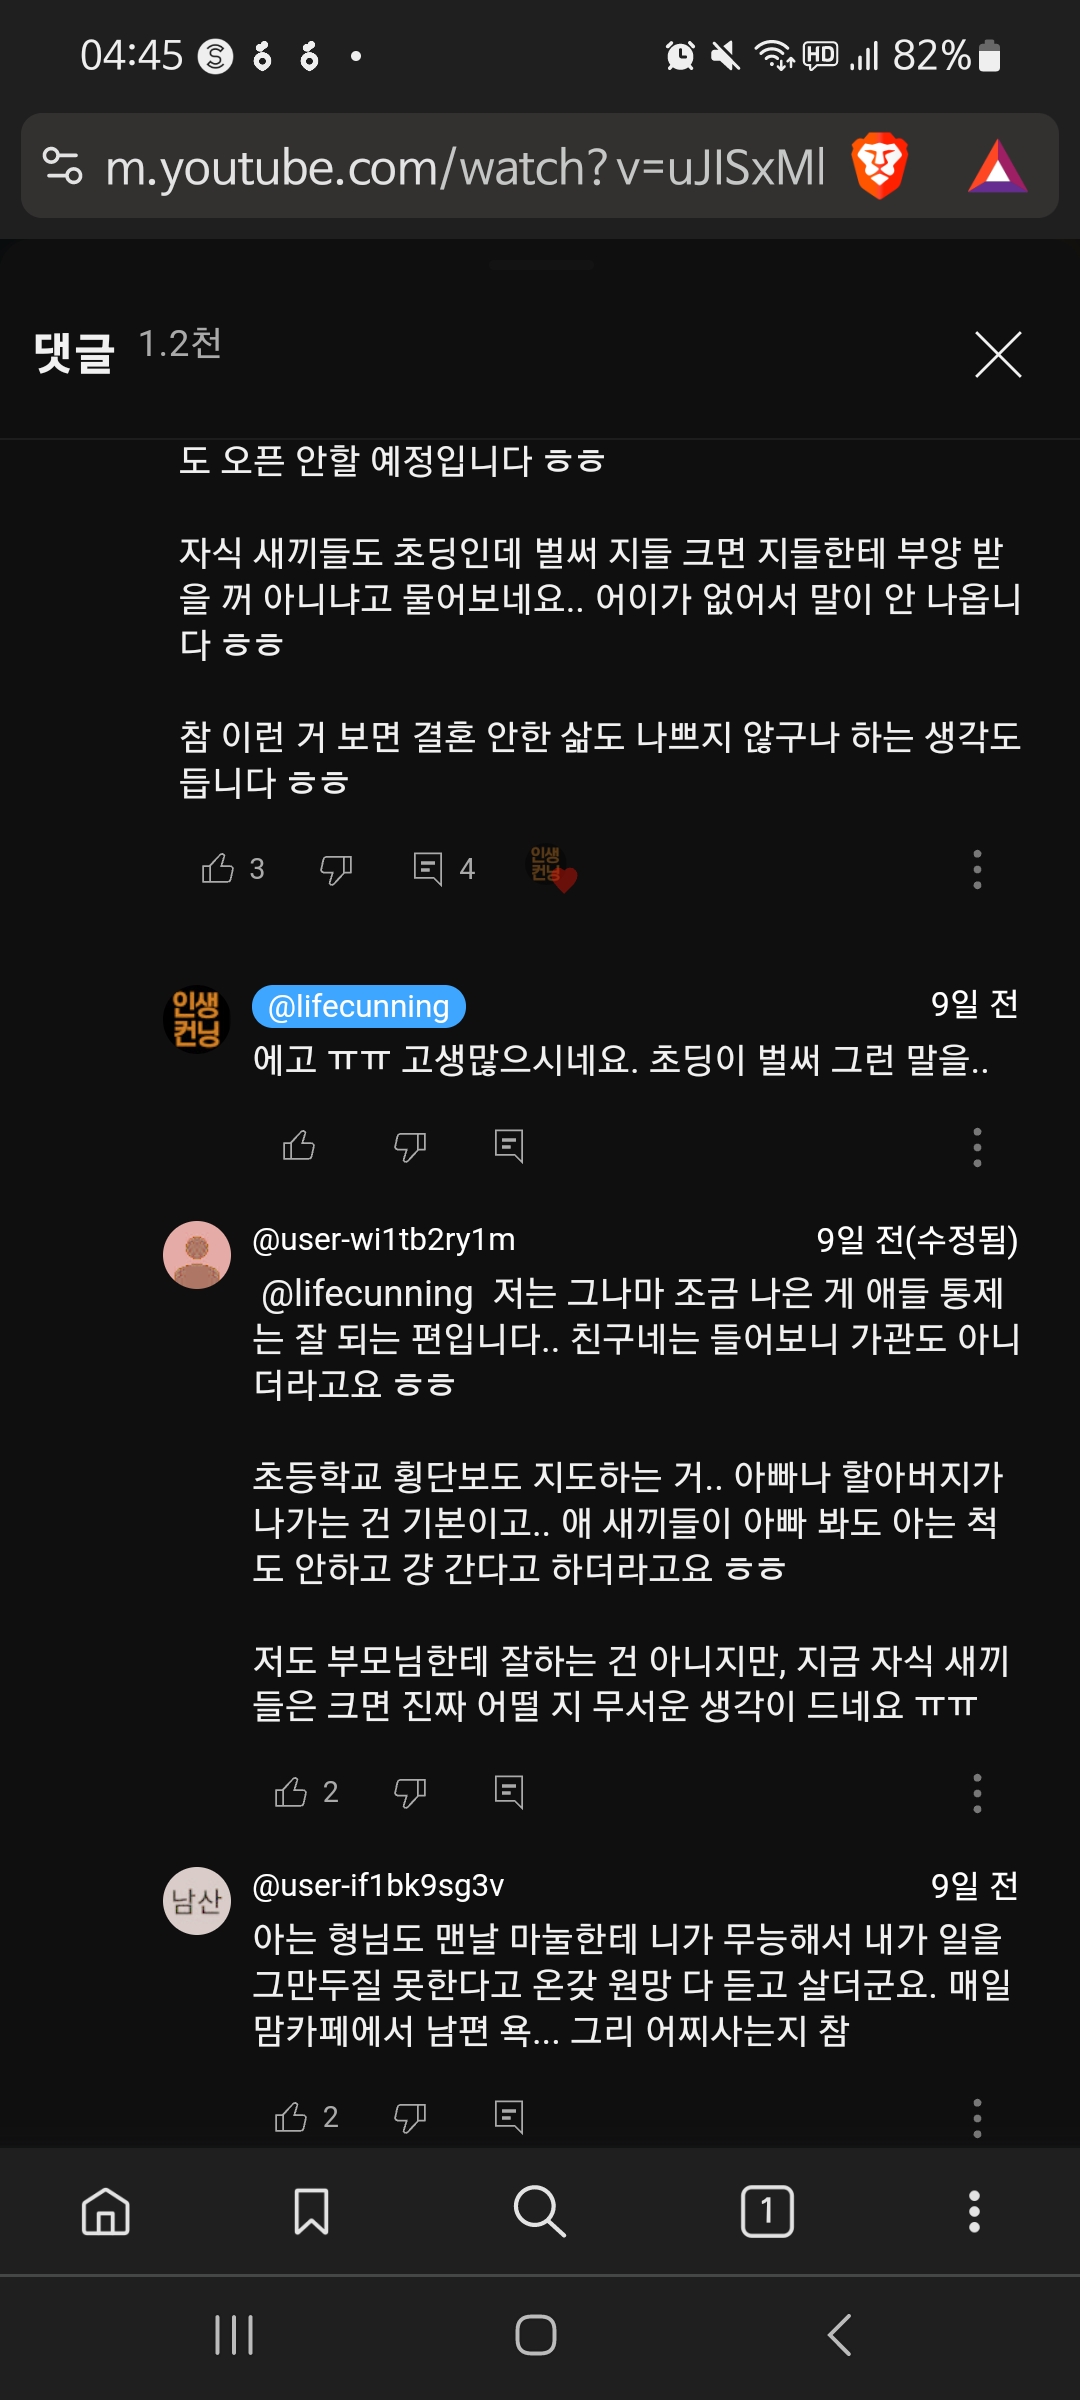
Task: Open more options for @user-wi1tb2ry1m reply
Action: point(977,1793)
